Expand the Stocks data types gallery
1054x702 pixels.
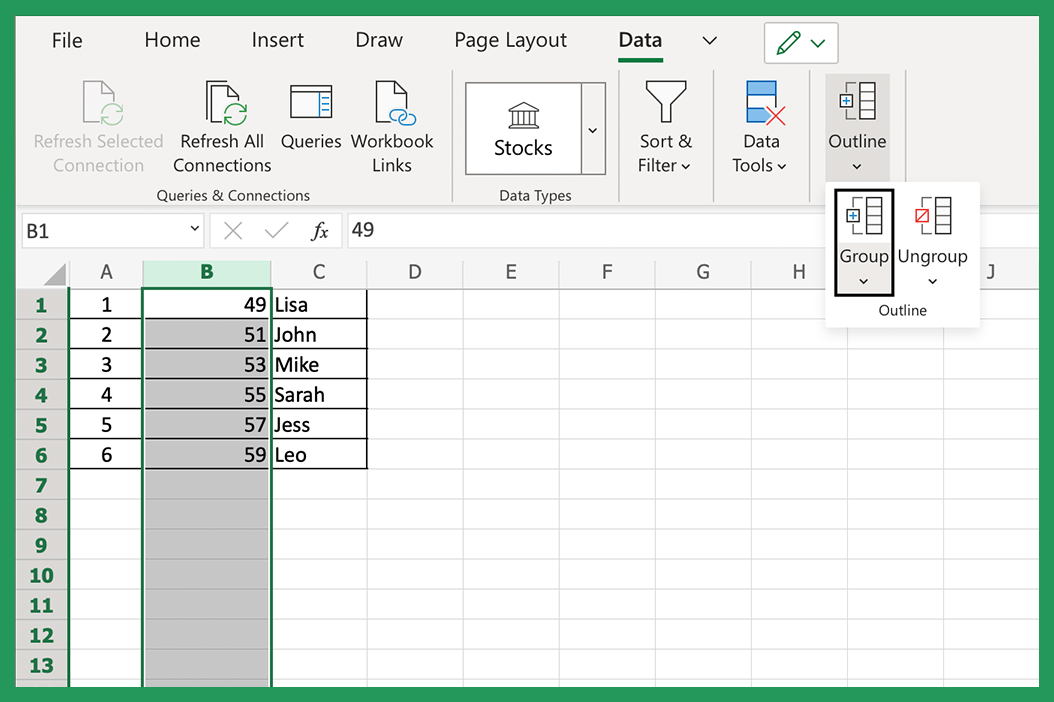tap(592, 127)
